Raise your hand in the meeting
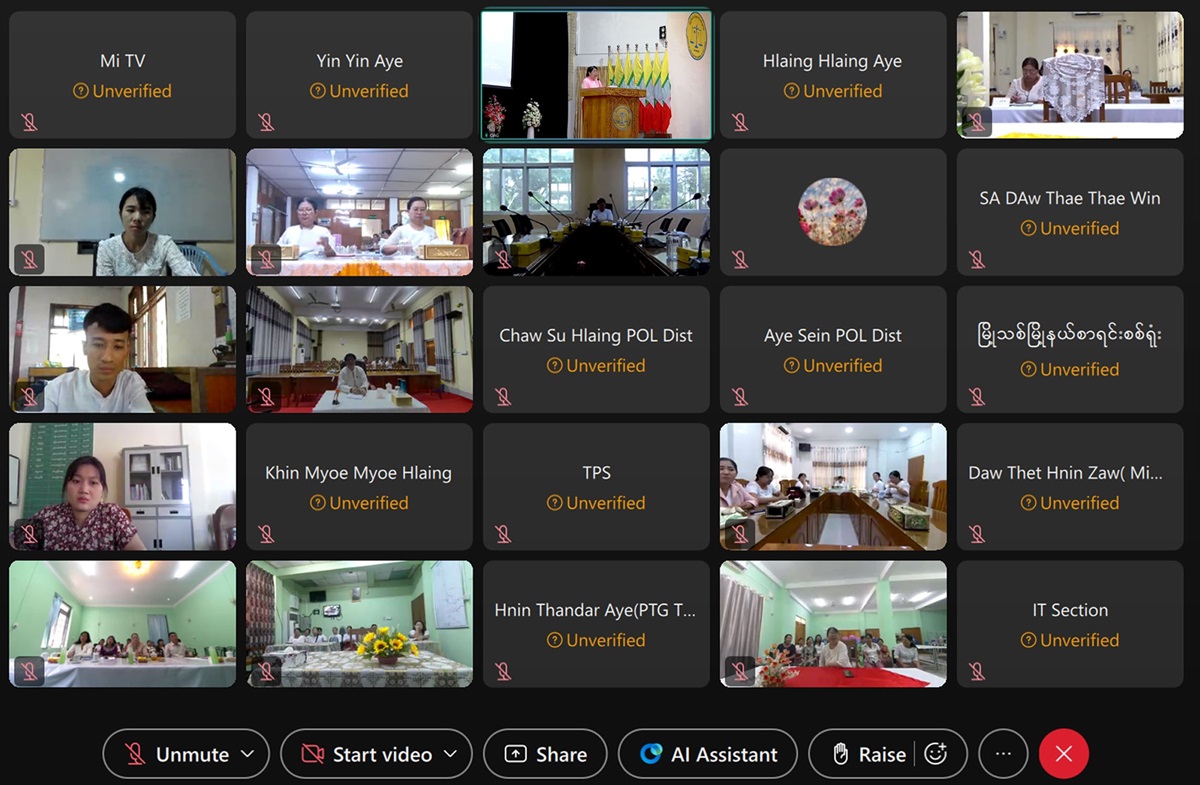Viewport: 1200px width, 785px height. pyautogui.click(x=868, y=754)
